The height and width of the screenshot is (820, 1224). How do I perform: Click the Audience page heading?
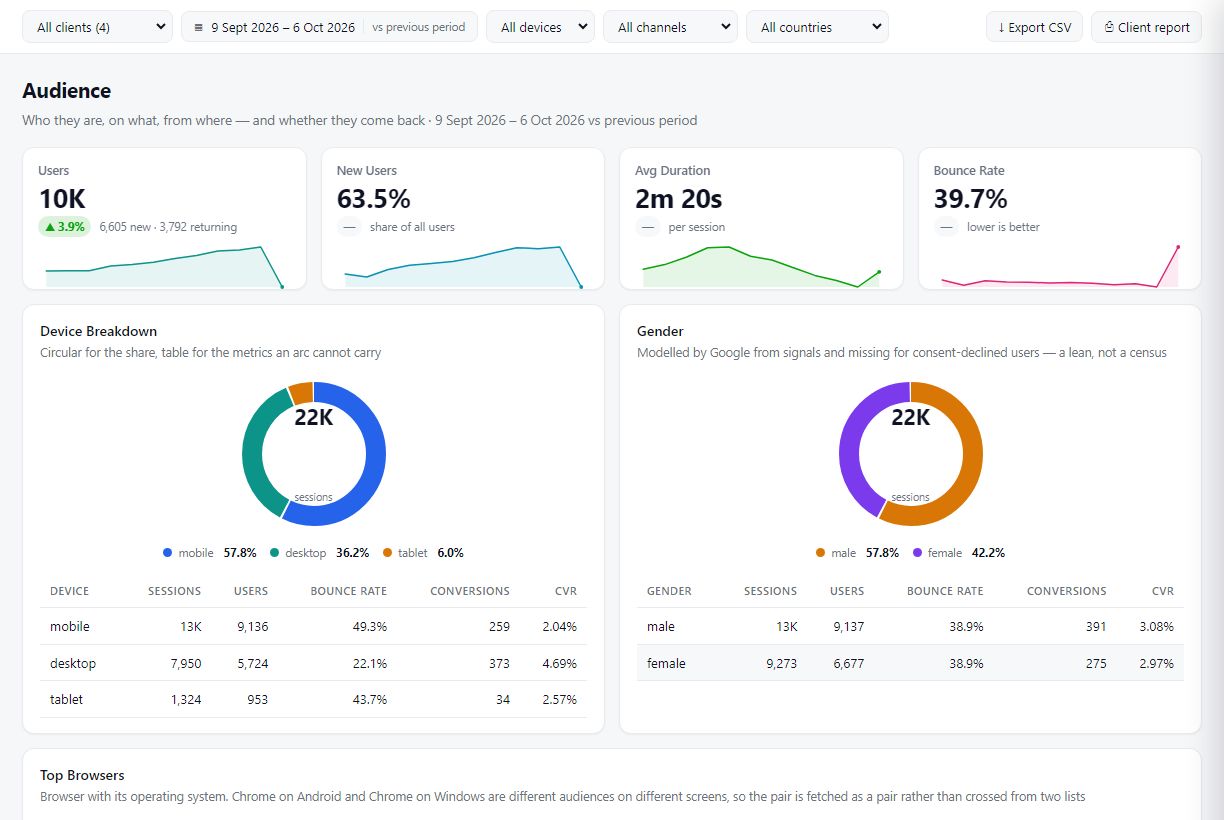click(67, 91)
